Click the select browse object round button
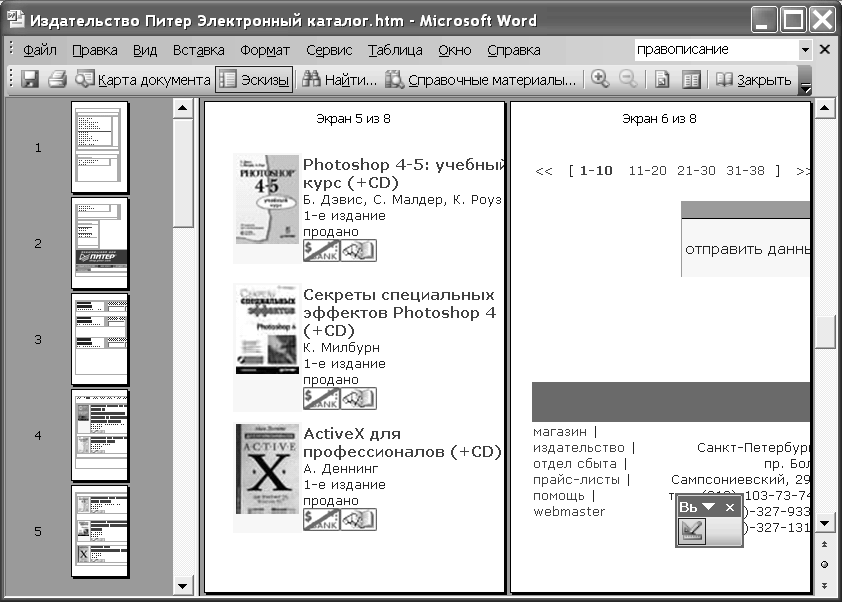Image resolution: width=842 pixels, height=602 pixels. tap(824, 564)
